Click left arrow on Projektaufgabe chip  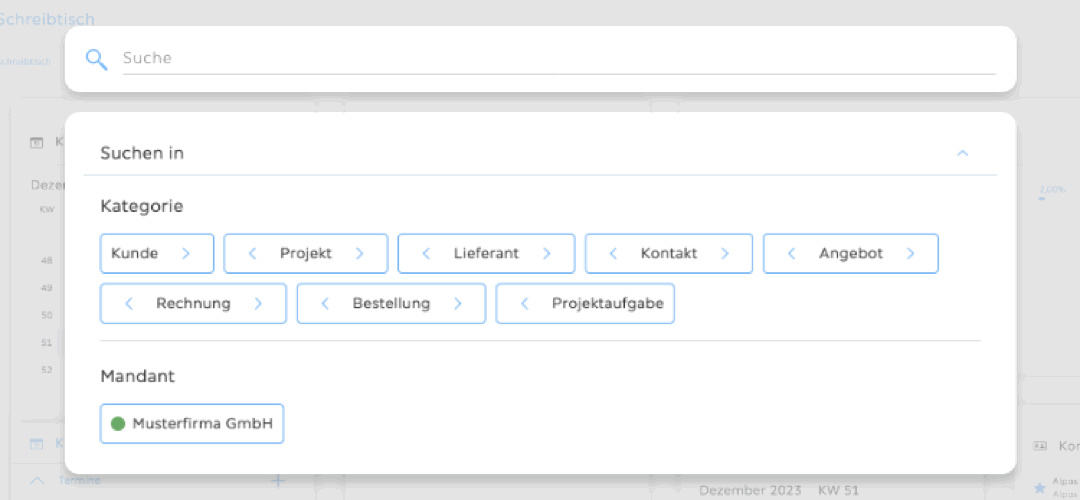tap(524, 304)
